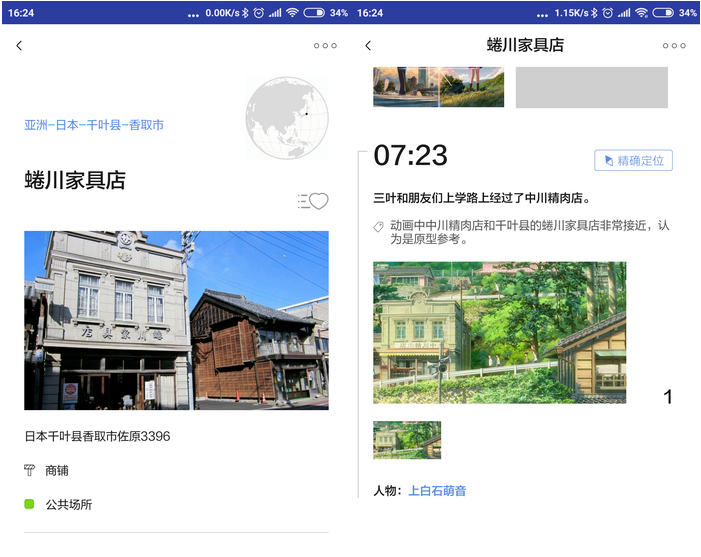Tap the tag icon beside the anime description

pos(378,227)
